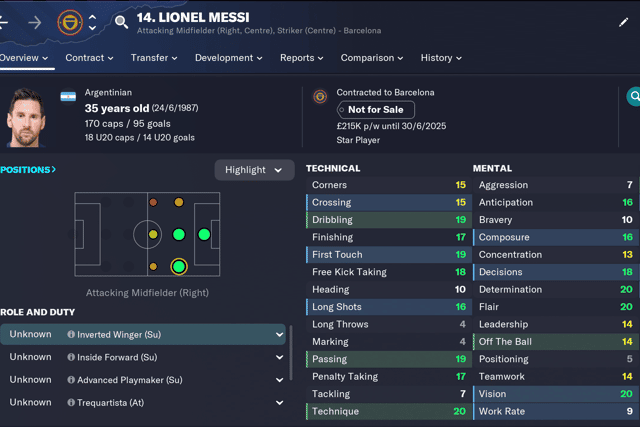640x427 pixels.
Task: Click the Not for Sale button
Action: pyautogui.click(x=376, y=110)
